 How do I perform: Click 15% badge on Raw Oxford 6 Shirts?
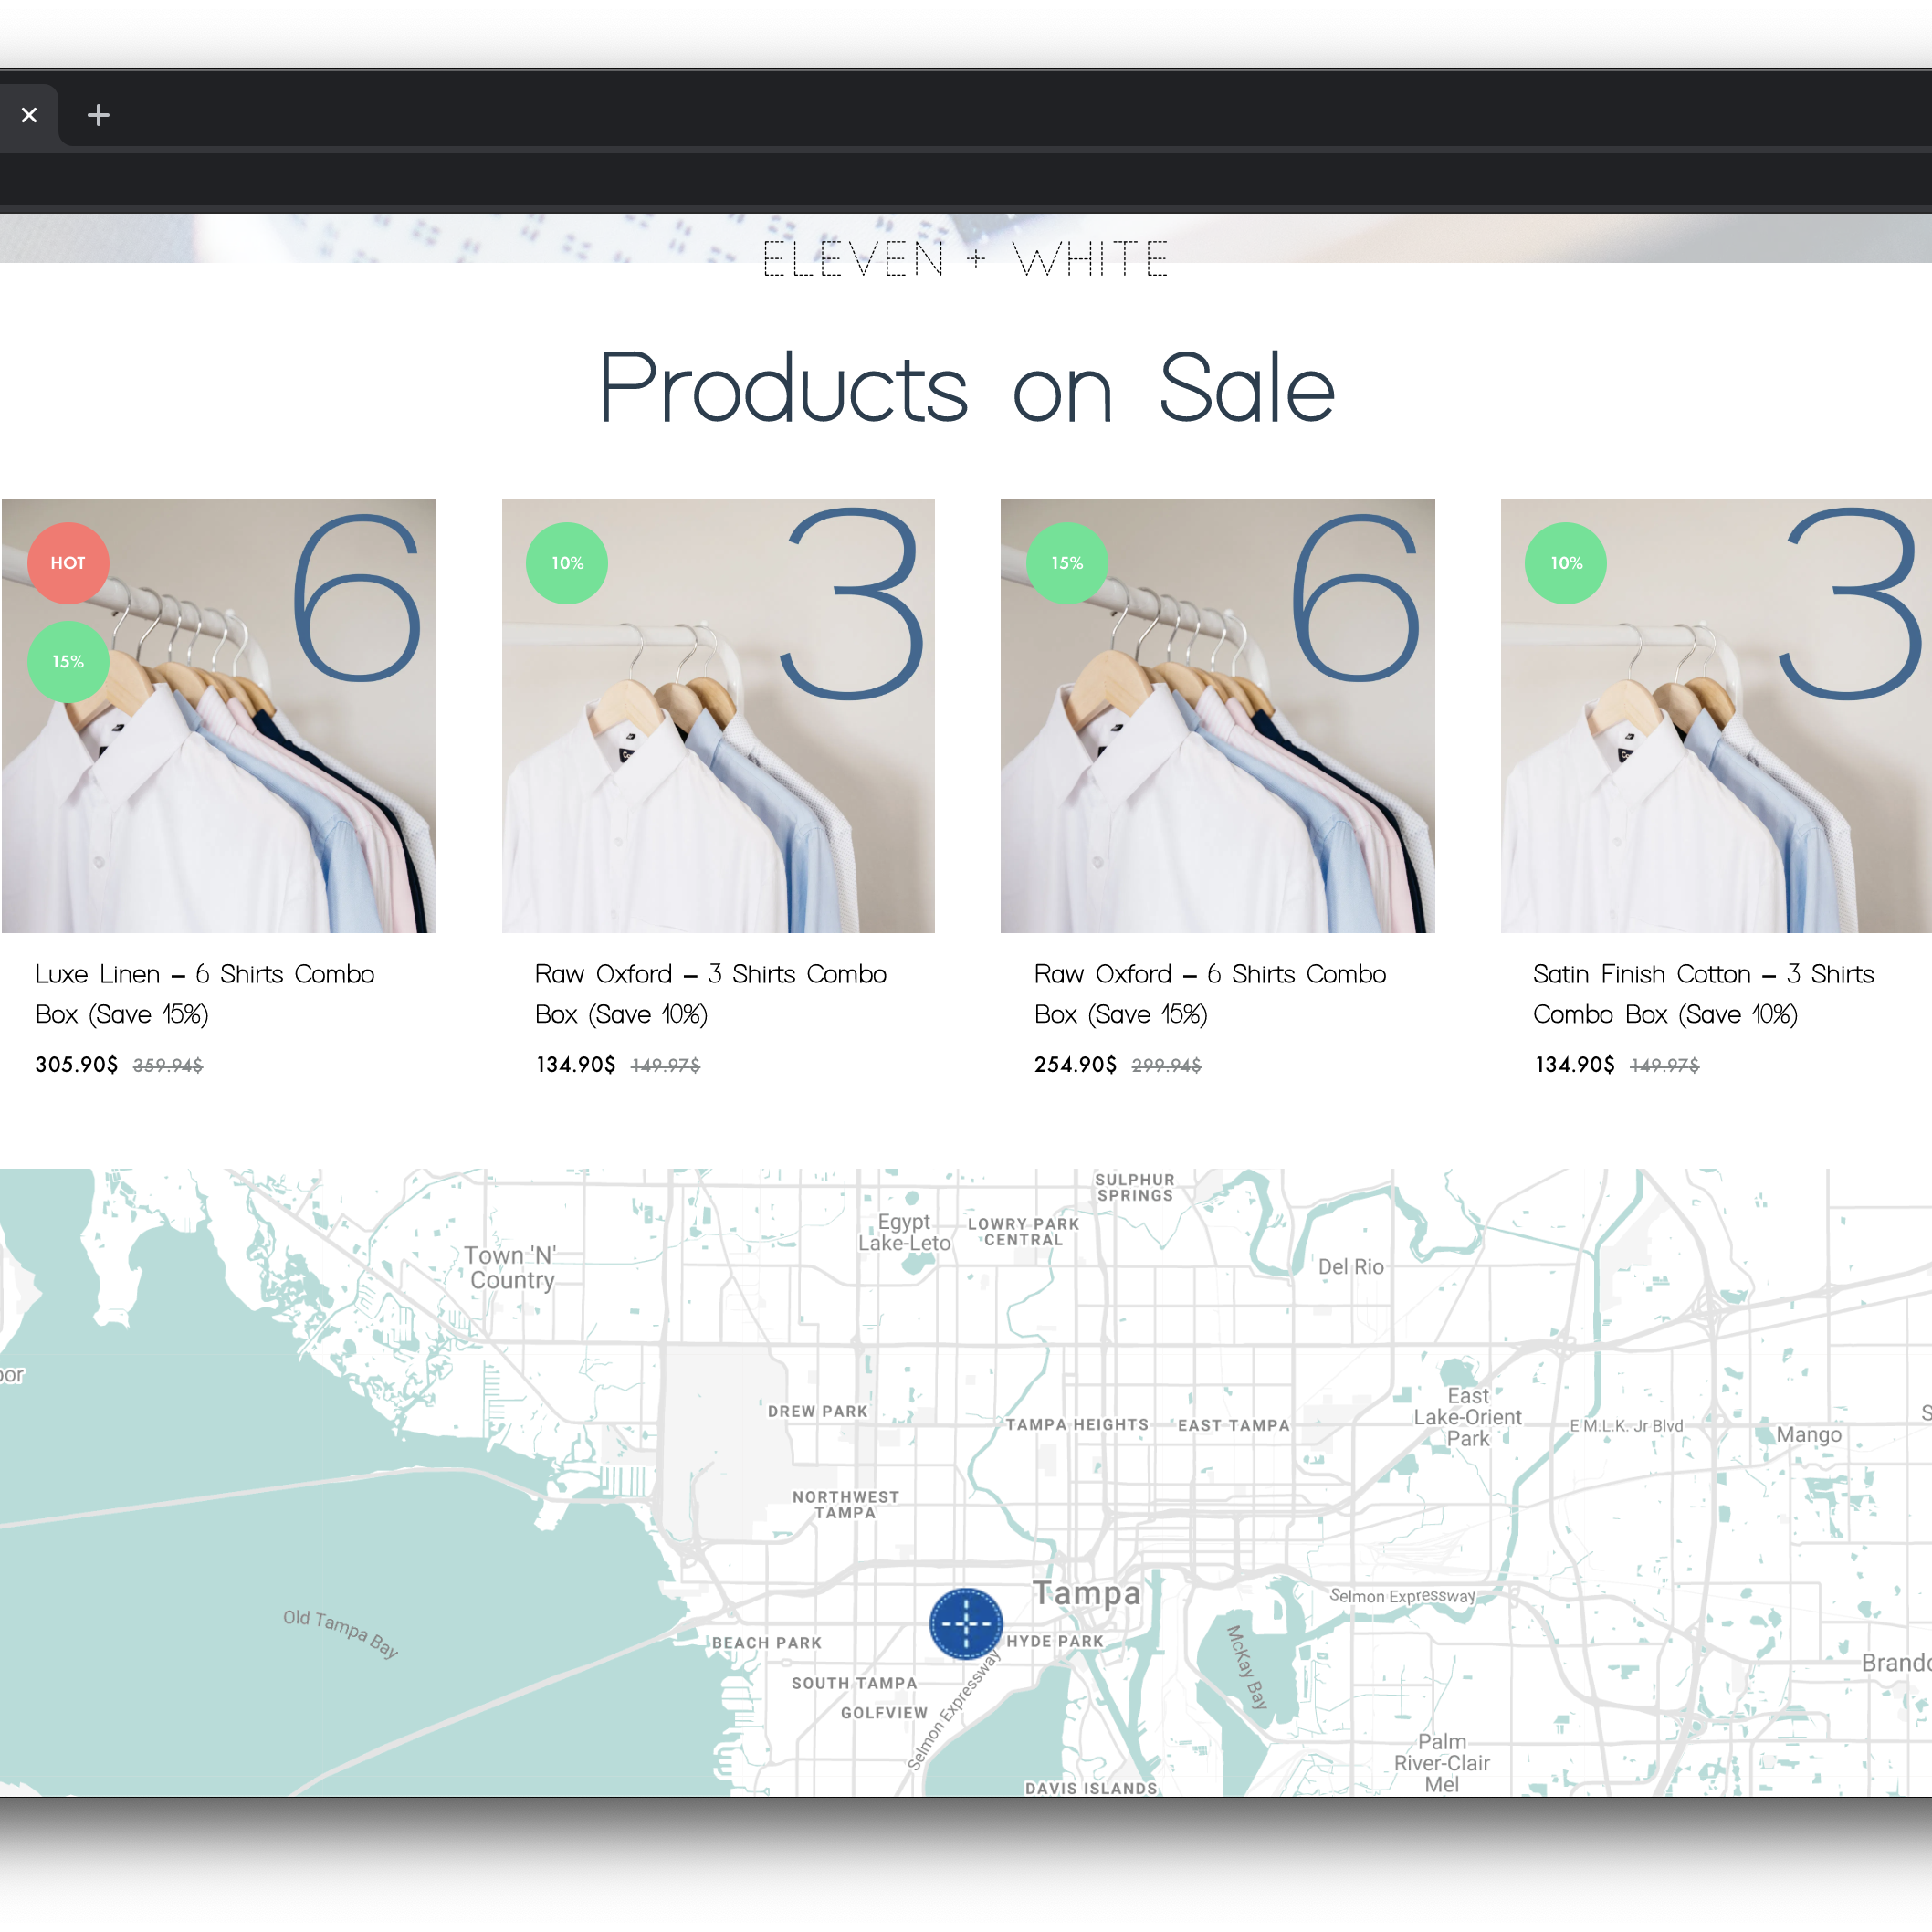[x=1067, y=563]
